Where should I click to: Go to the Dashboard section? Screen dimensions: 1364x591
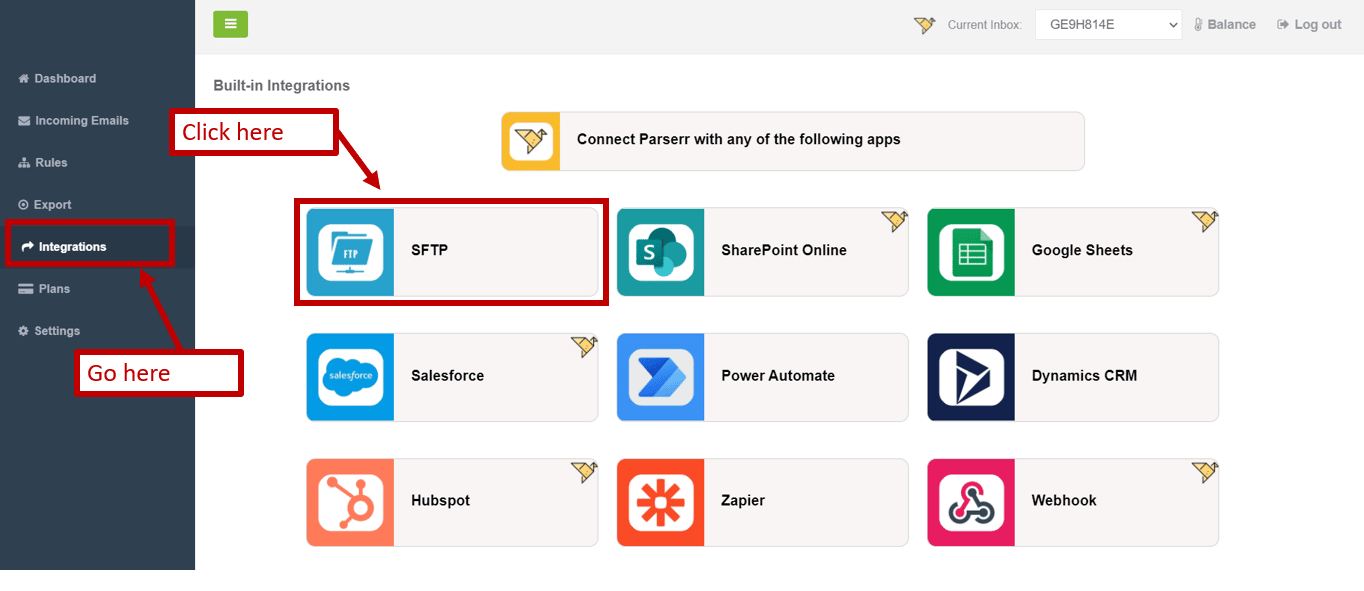click(65, 78)
